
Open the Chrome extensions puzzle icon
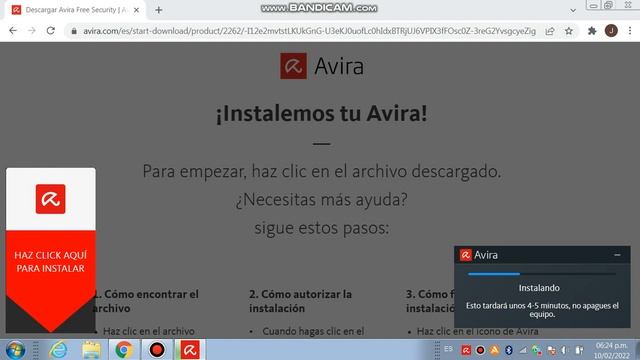[x=592, y=31]
